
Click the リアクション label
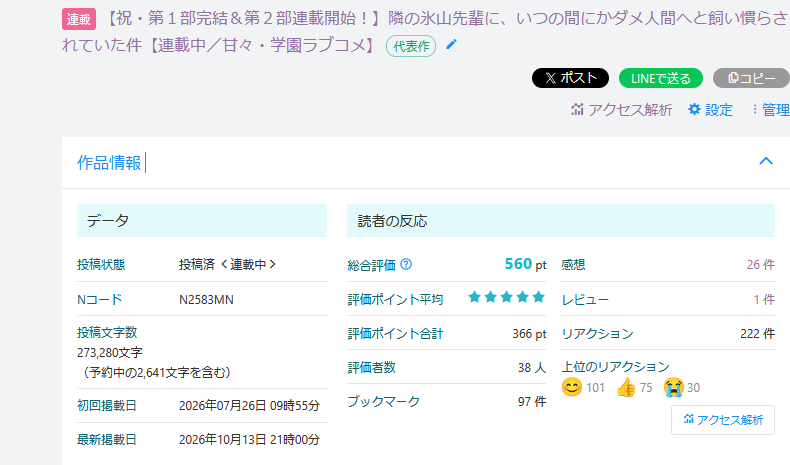tap(598, 334)
